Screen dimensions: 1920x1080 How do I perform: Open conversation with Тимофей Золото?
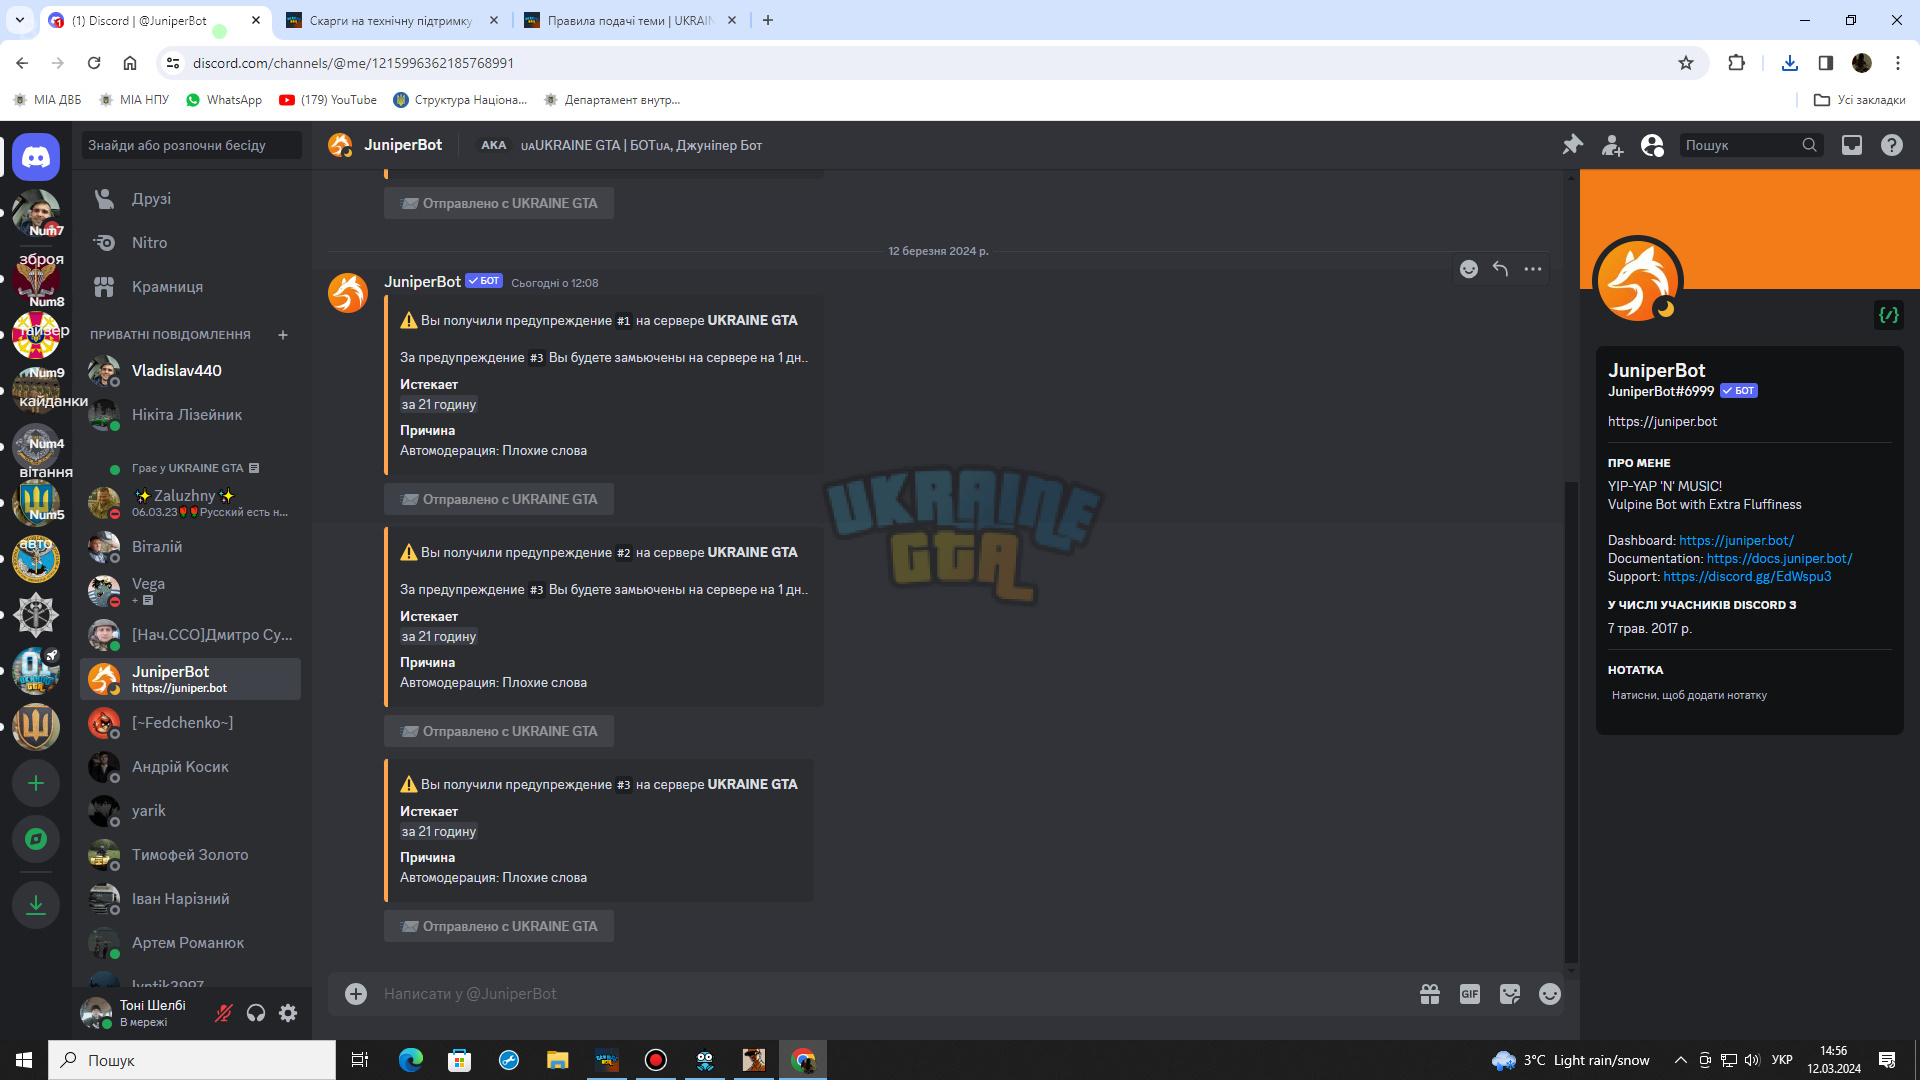[x=190, y=855]
